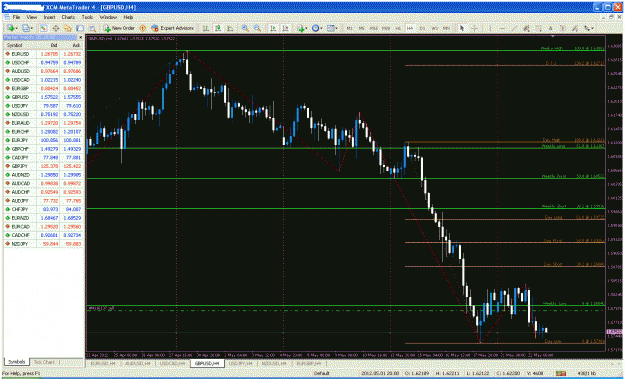
Task: Switch to EURGBP,H4 chart tab
Action: point(308,363)
